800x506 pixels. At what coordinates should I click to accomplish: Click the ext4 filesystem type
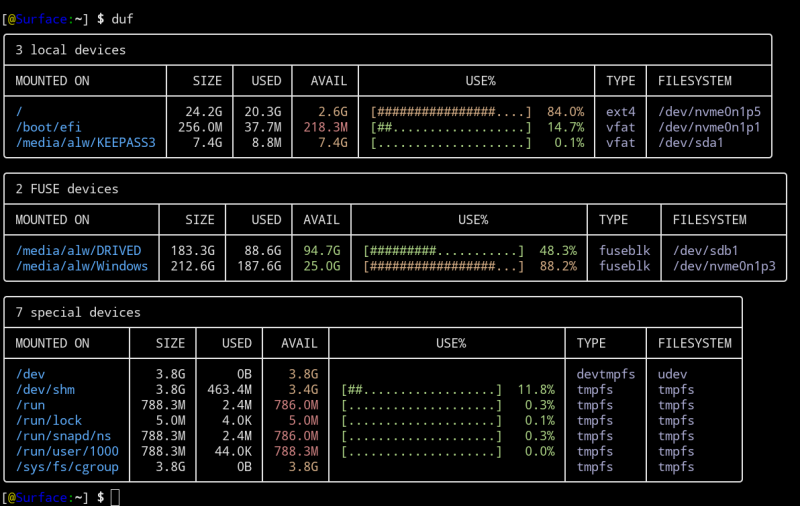(x=620, y=111)
